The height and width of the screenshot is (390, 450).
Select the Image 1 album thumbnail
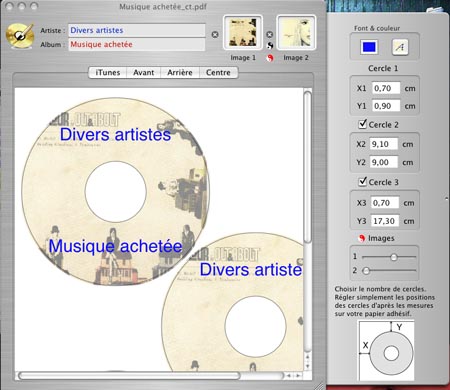(243, 33)
